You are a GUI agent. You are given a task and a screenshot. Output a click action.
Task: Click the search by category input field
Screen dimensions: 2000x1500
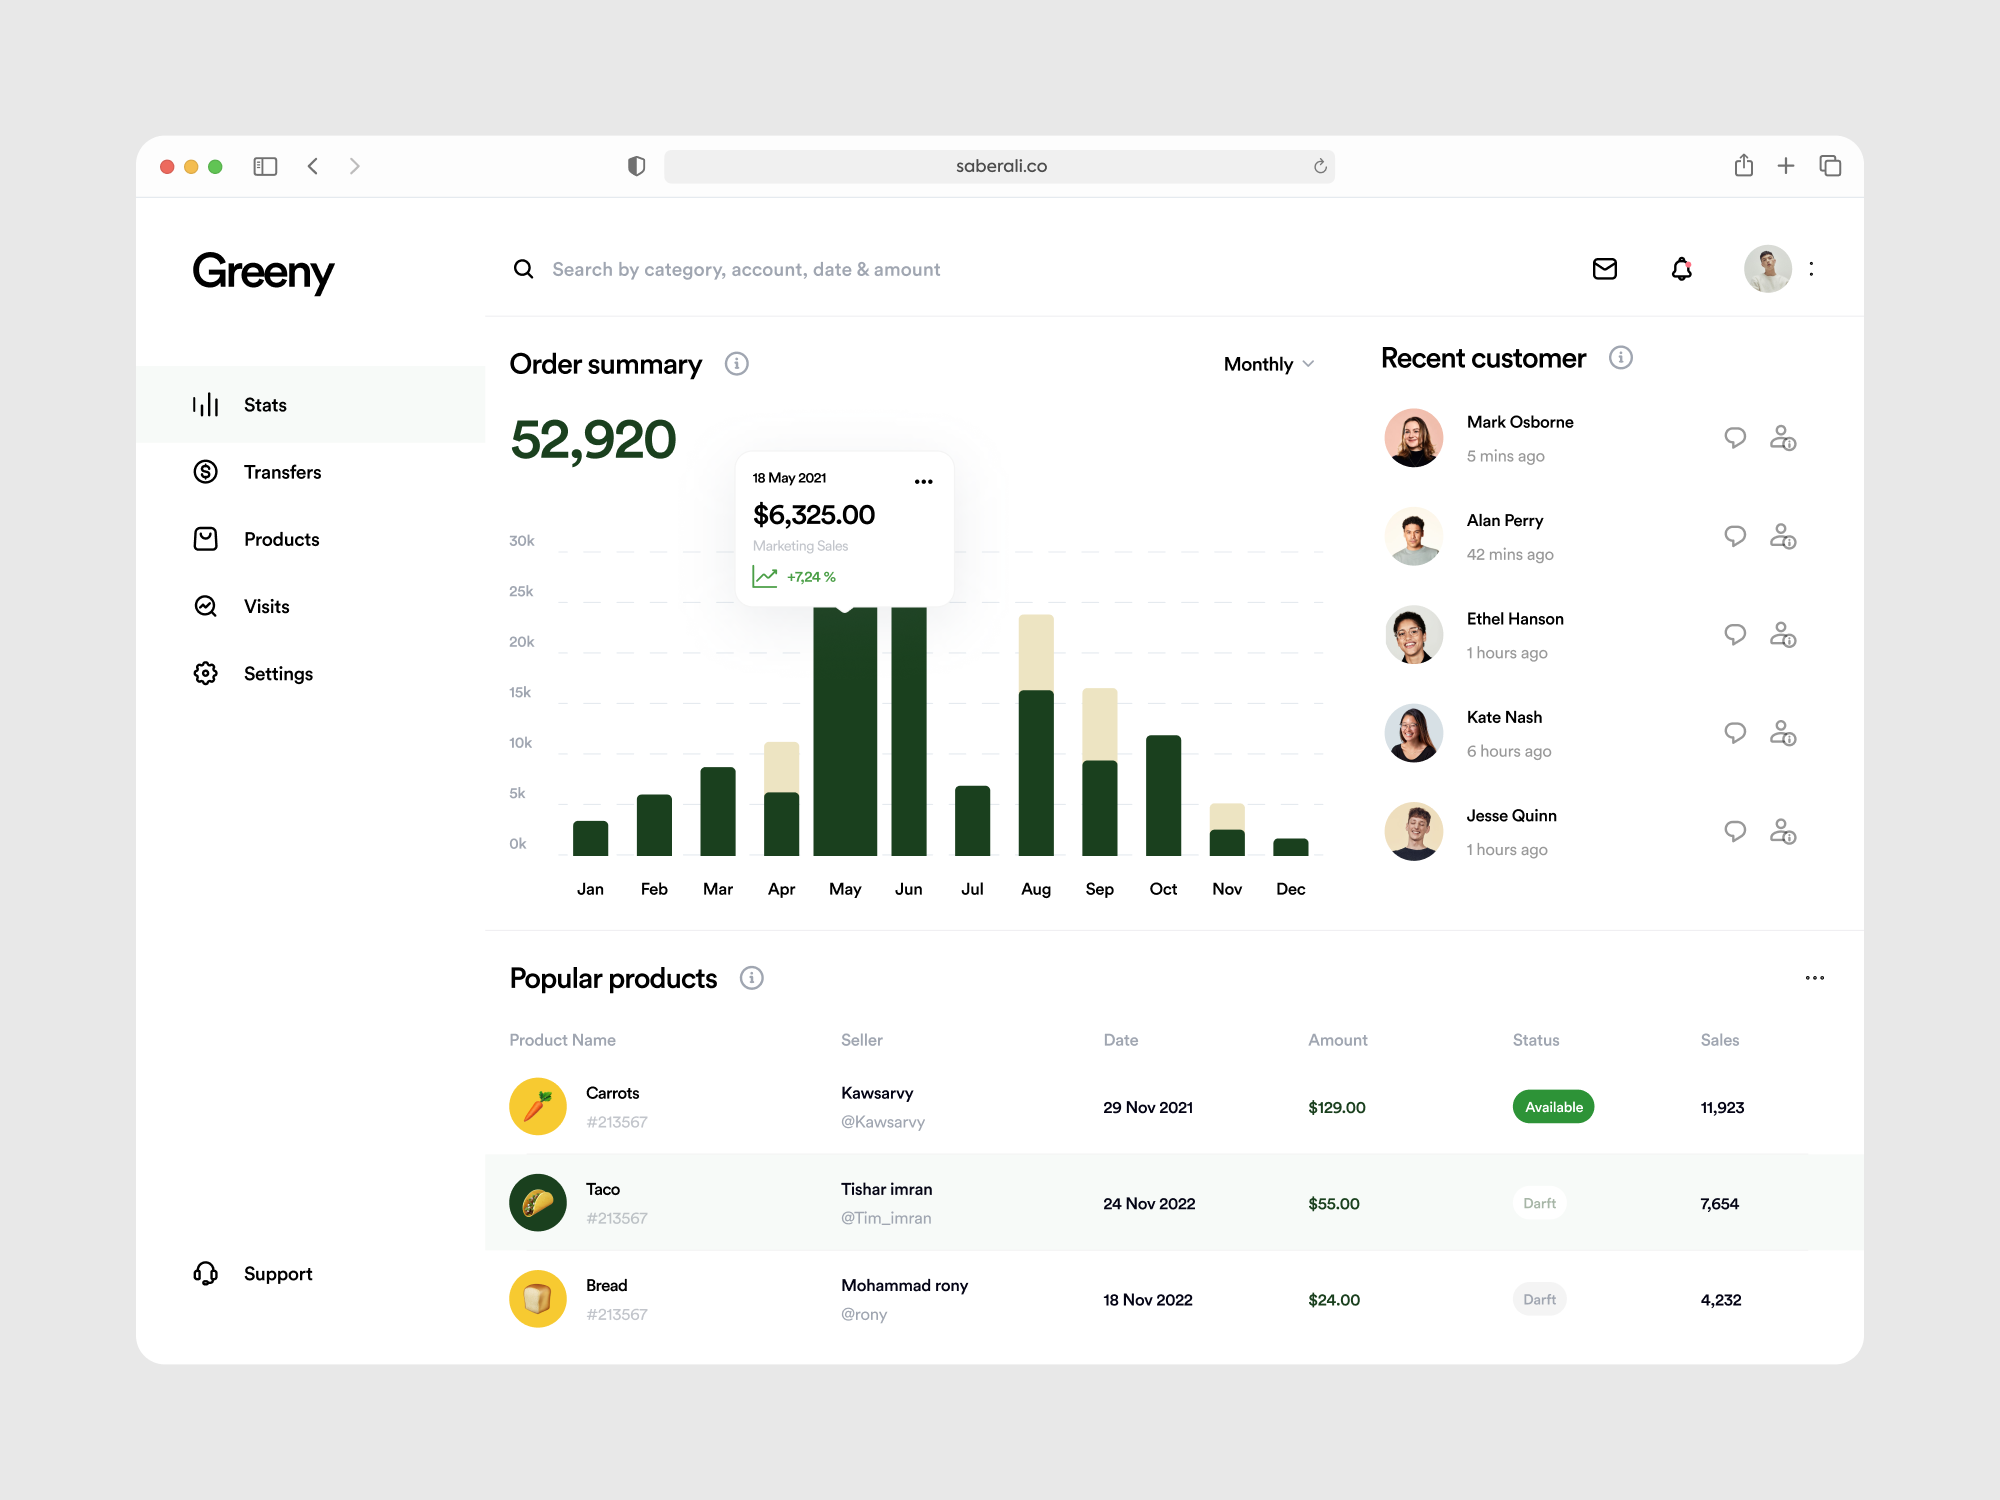coord(746,269)
